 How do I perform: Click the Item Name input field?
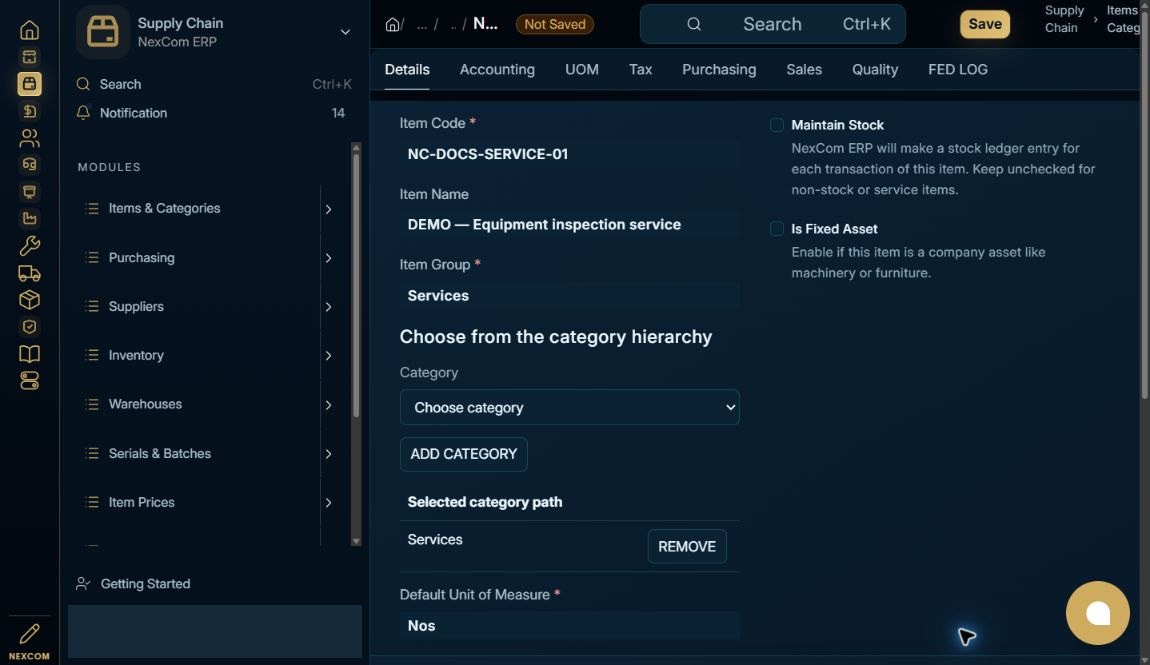[569, 224]
